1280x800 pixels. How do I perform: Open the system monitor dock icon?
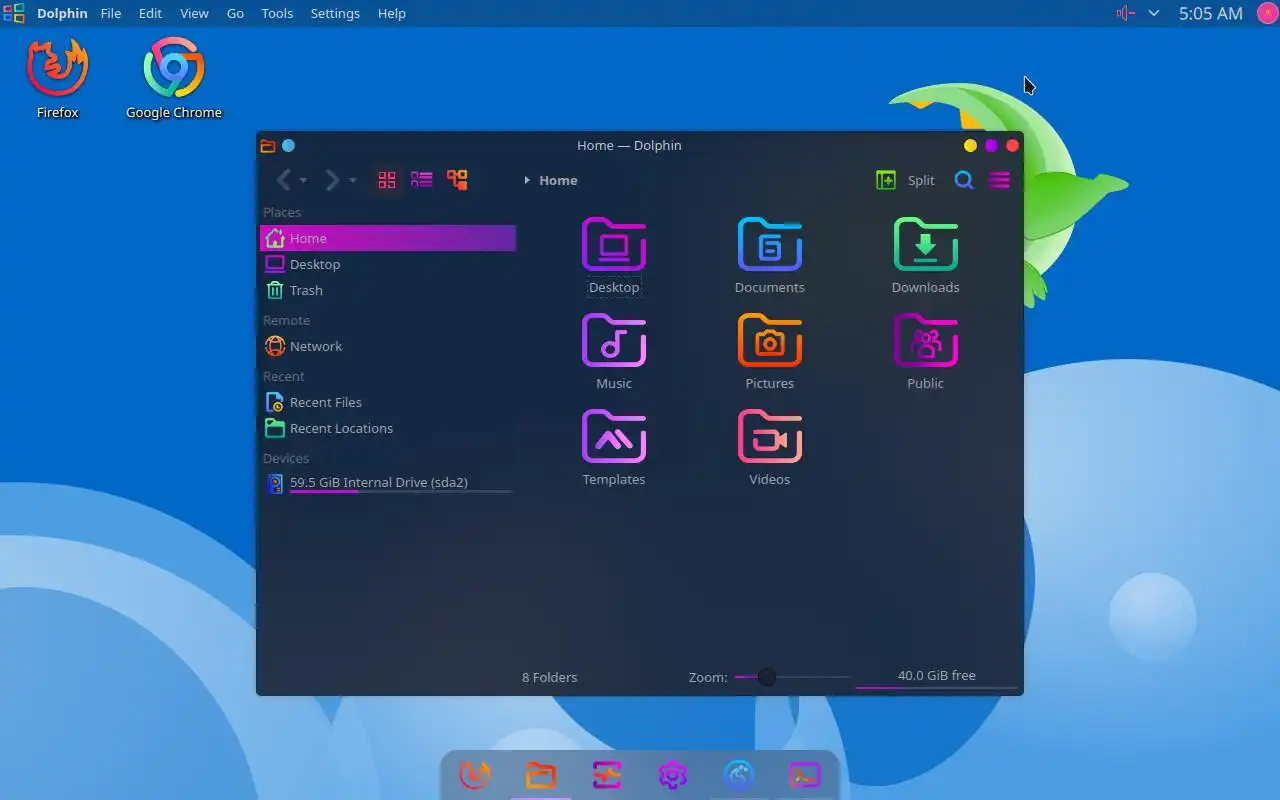click(x=607, y=775)
